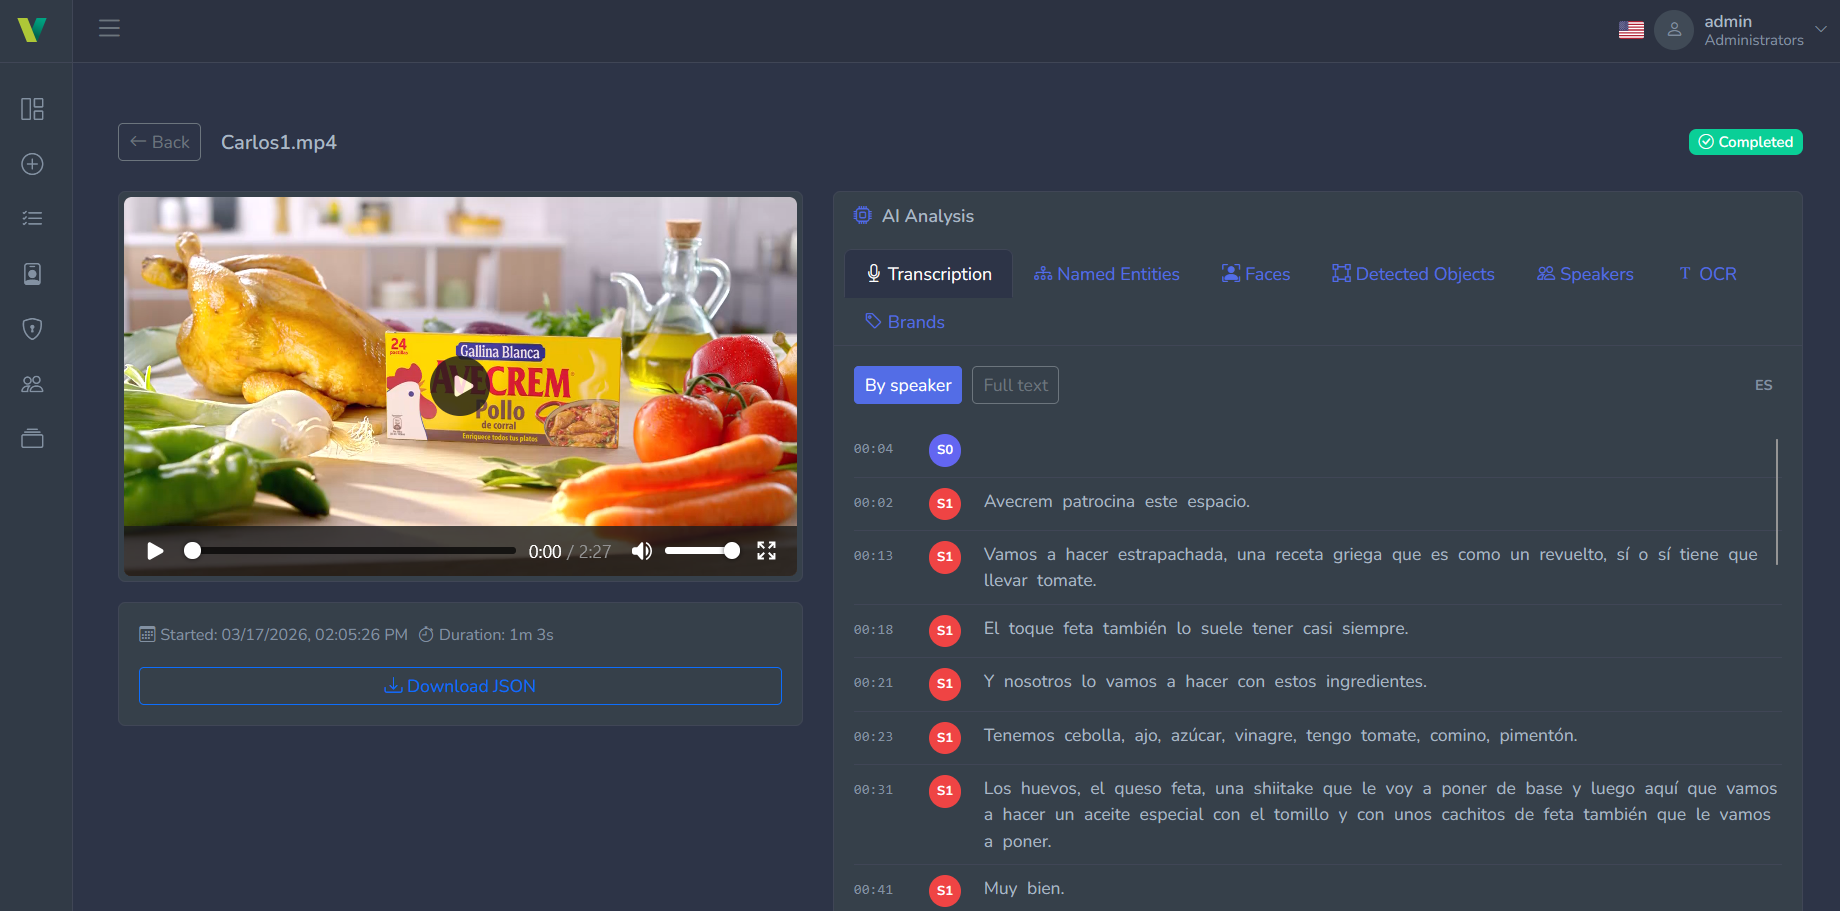Mute the video with the speaker icon
This screenshot has height=911, width=1840.
click(642, 551)
